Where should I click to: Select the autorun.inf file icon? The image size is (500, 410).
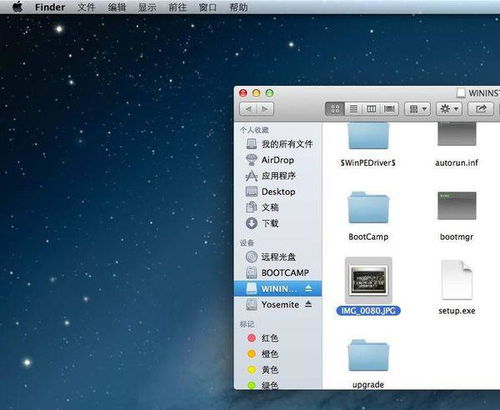pyautogui.click(x=457, y=134)
